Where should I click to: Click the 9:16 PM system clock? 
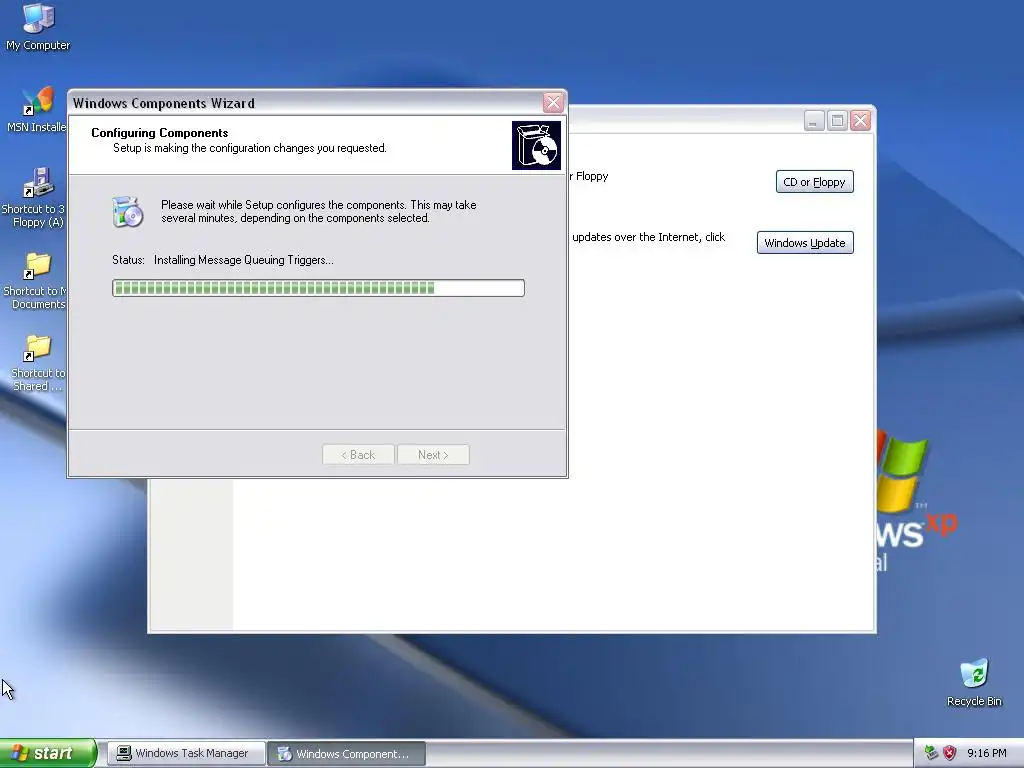click(987, 753)
